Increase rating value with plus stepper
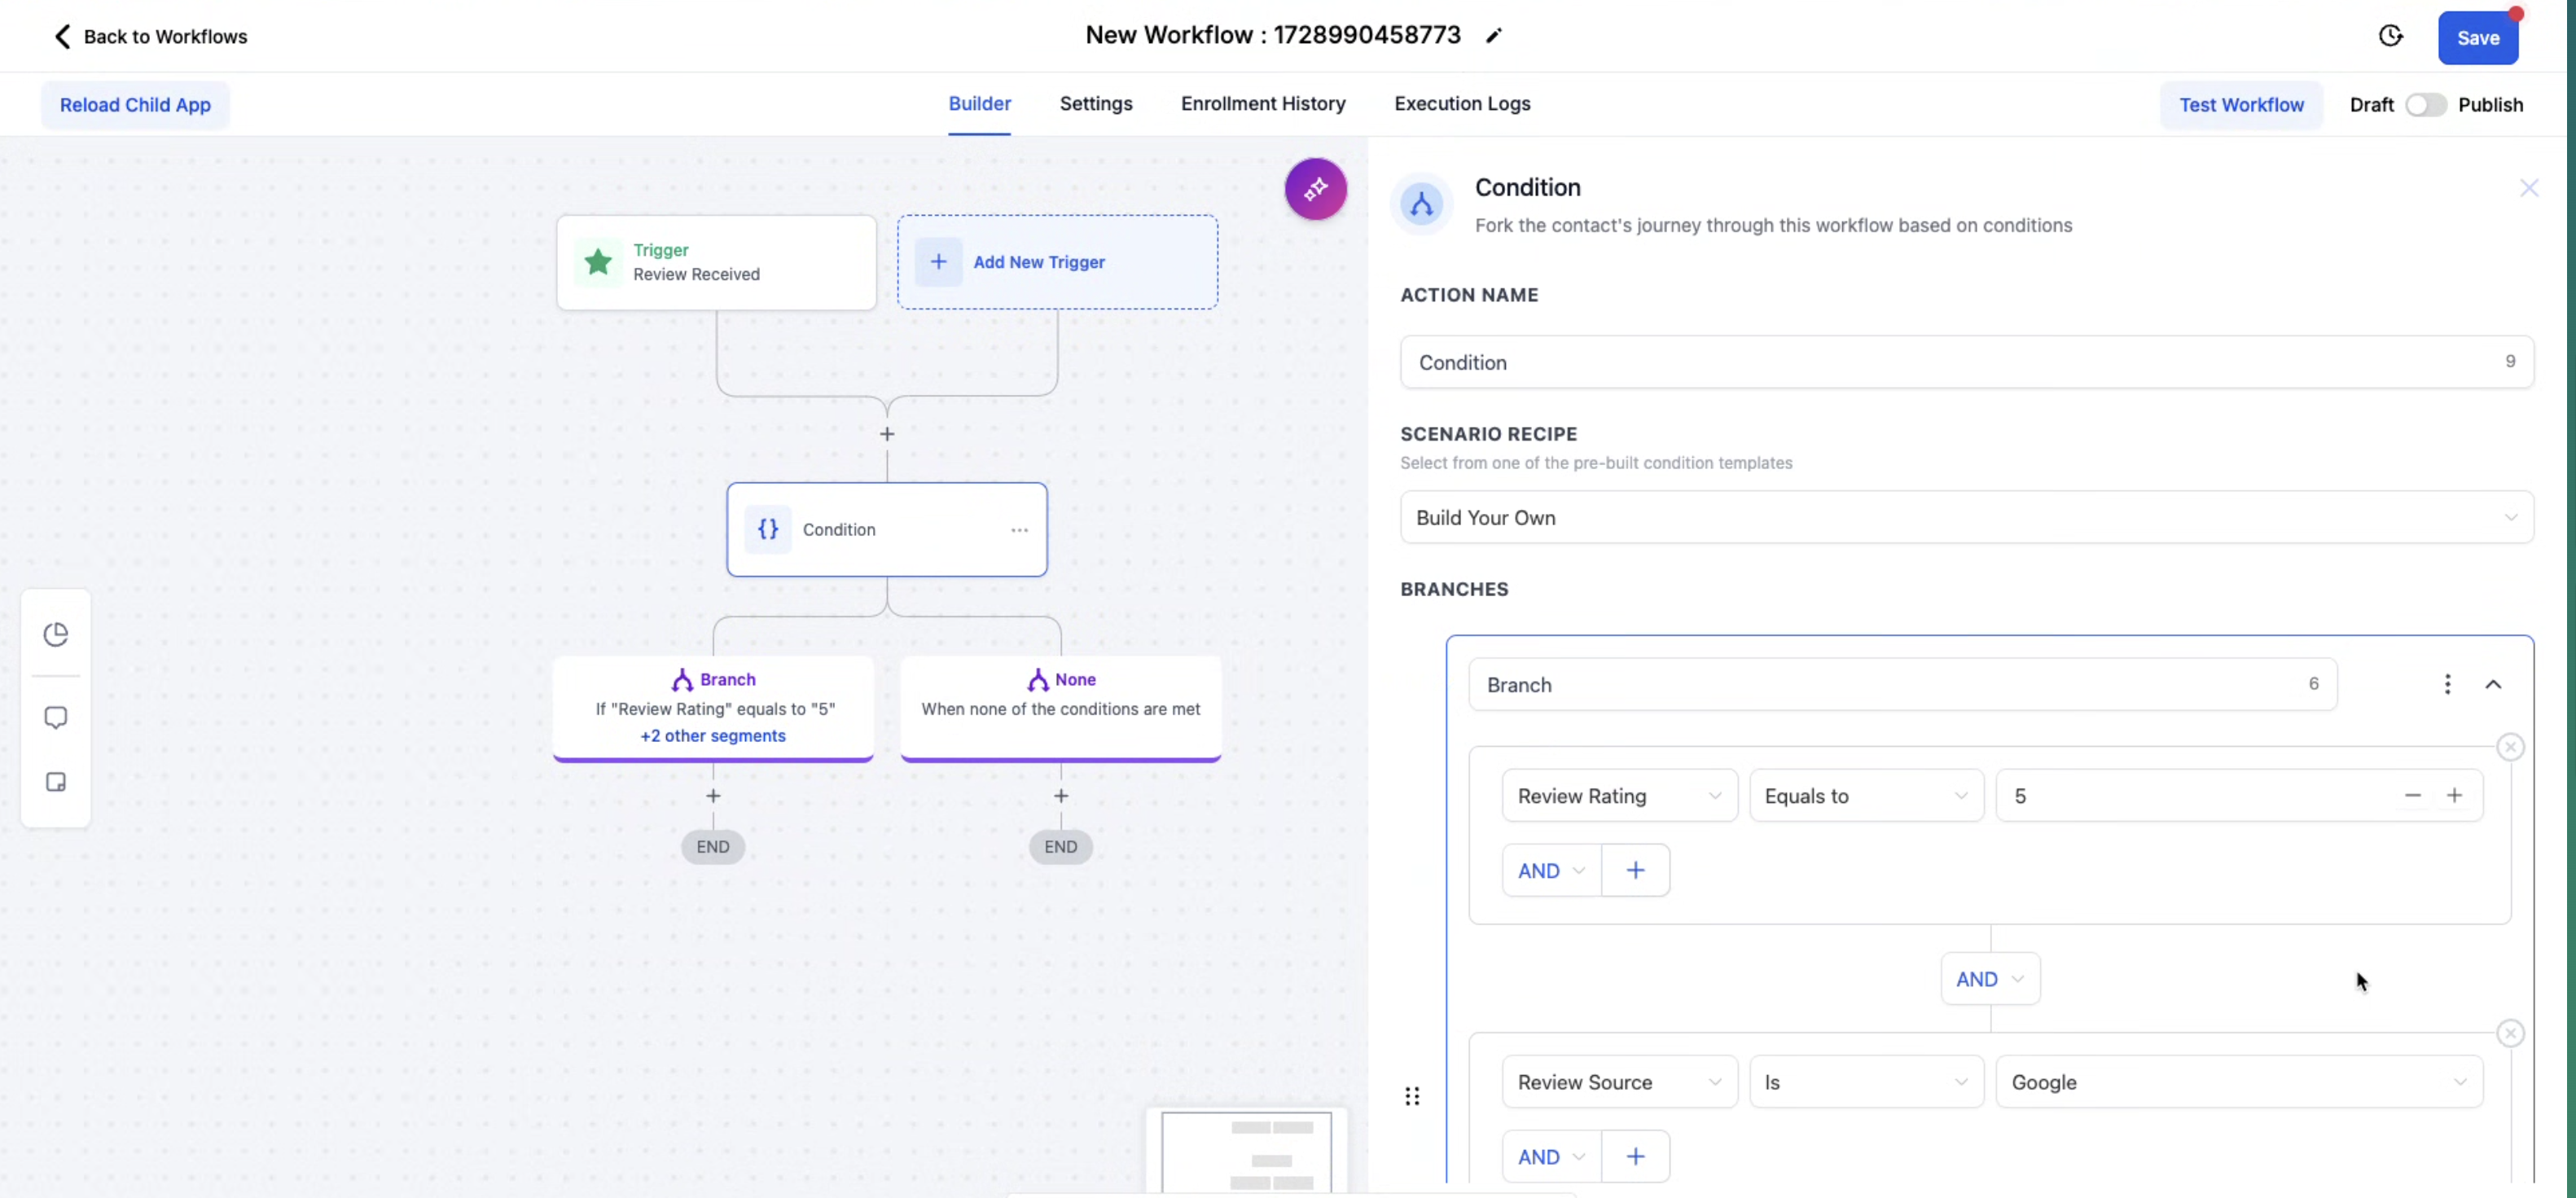This screenshot has width=2576, height=1198. 2454,795
